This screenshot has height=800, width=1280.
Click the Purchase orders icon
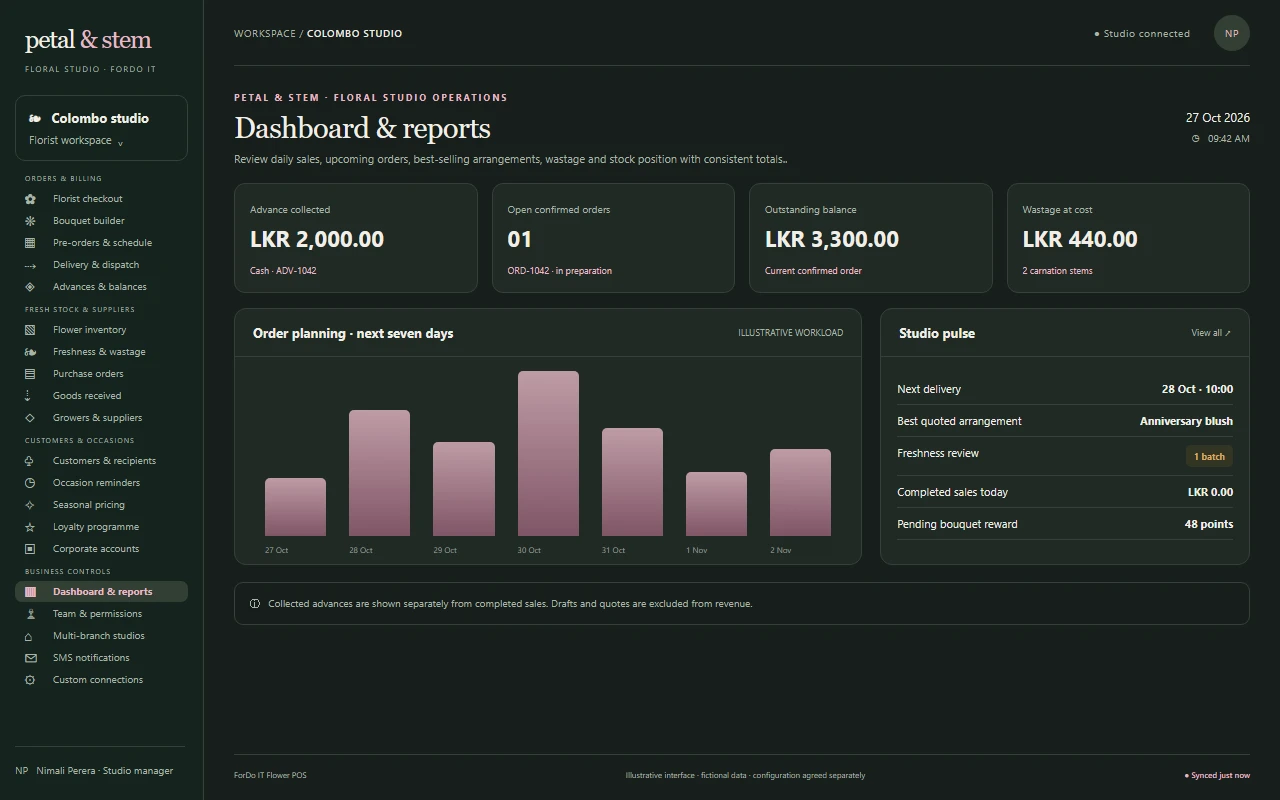coord(30,374)
